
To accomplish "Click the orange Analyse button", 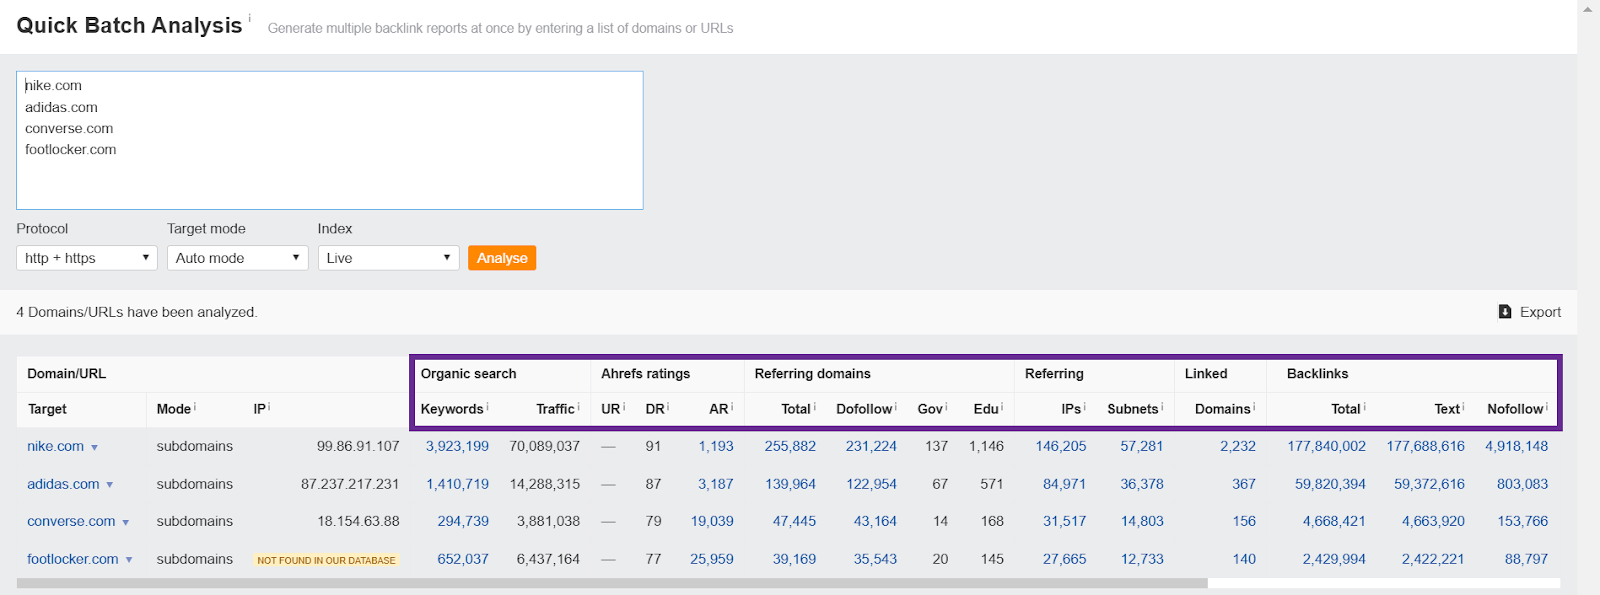I will tap(502, 258).
